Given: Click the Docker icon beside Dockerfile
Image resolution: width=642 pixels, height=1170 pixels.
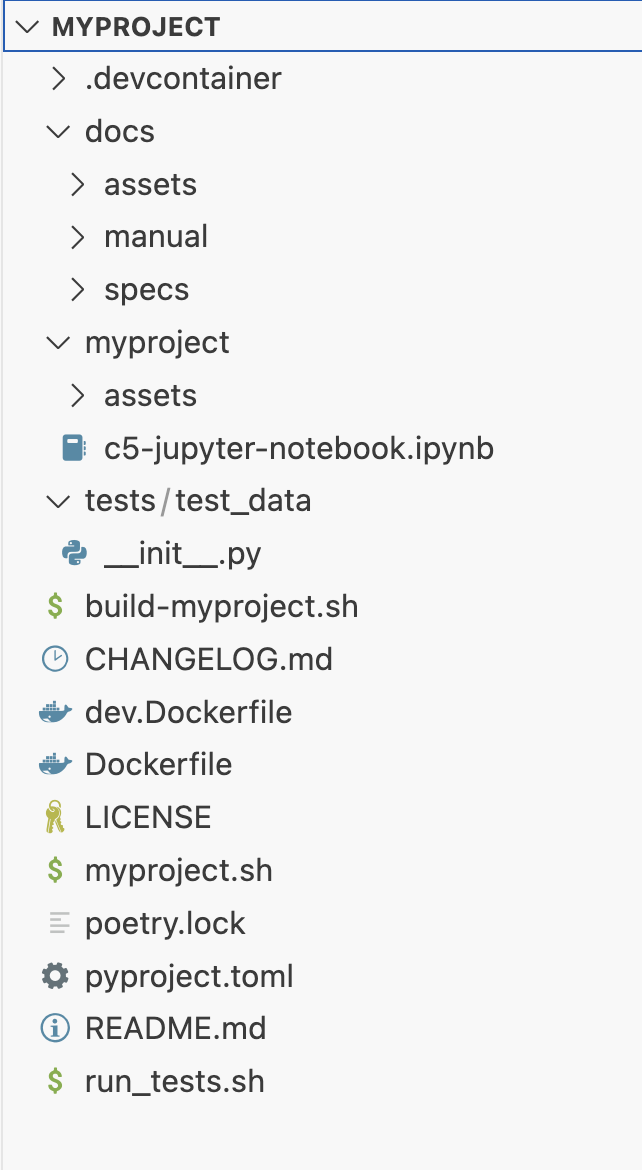Looking at the screenshot, I should coord(55,765).
